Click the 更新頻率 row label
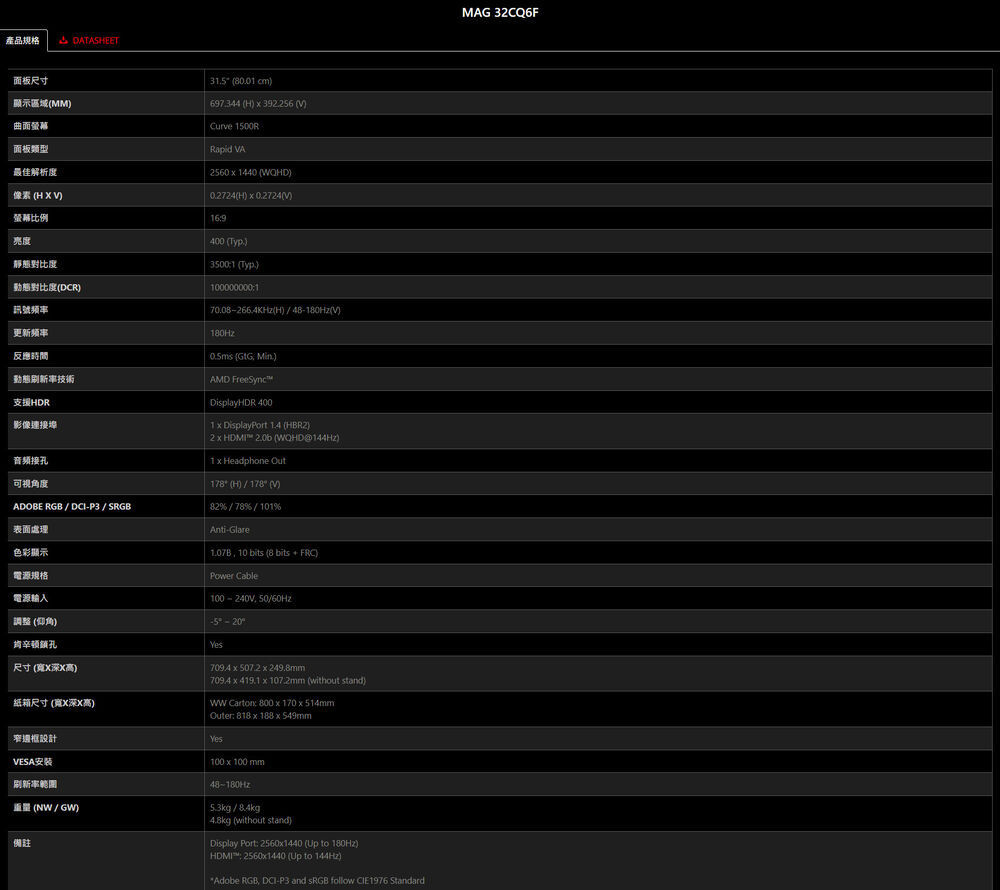This screenshot has width=1000, height=890. click(31, 333)
